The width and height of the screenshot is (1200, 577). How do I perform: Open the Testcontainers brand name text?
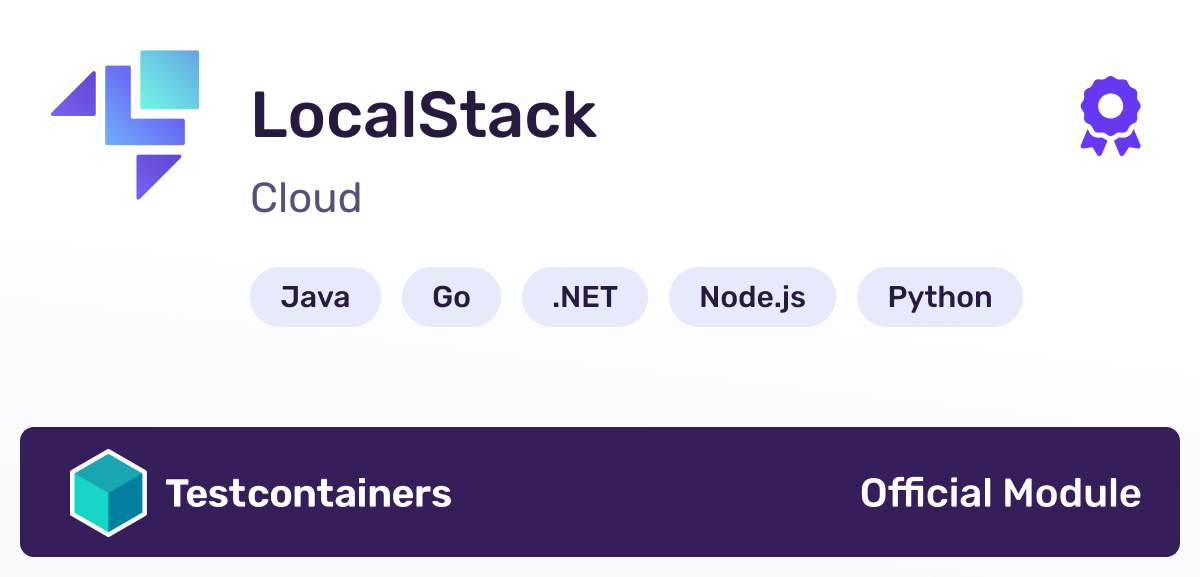309,493
